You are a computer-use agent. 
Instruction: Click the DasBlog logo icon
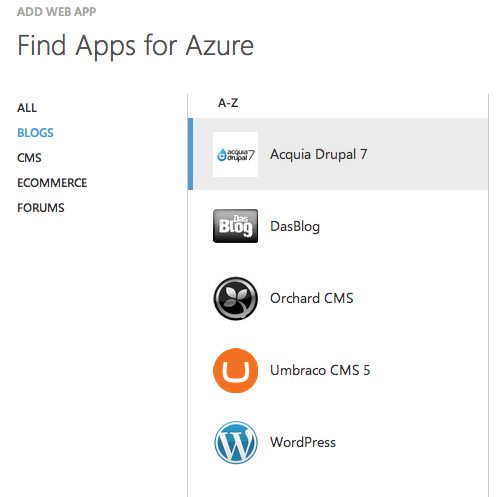click(x=235, y=226)
